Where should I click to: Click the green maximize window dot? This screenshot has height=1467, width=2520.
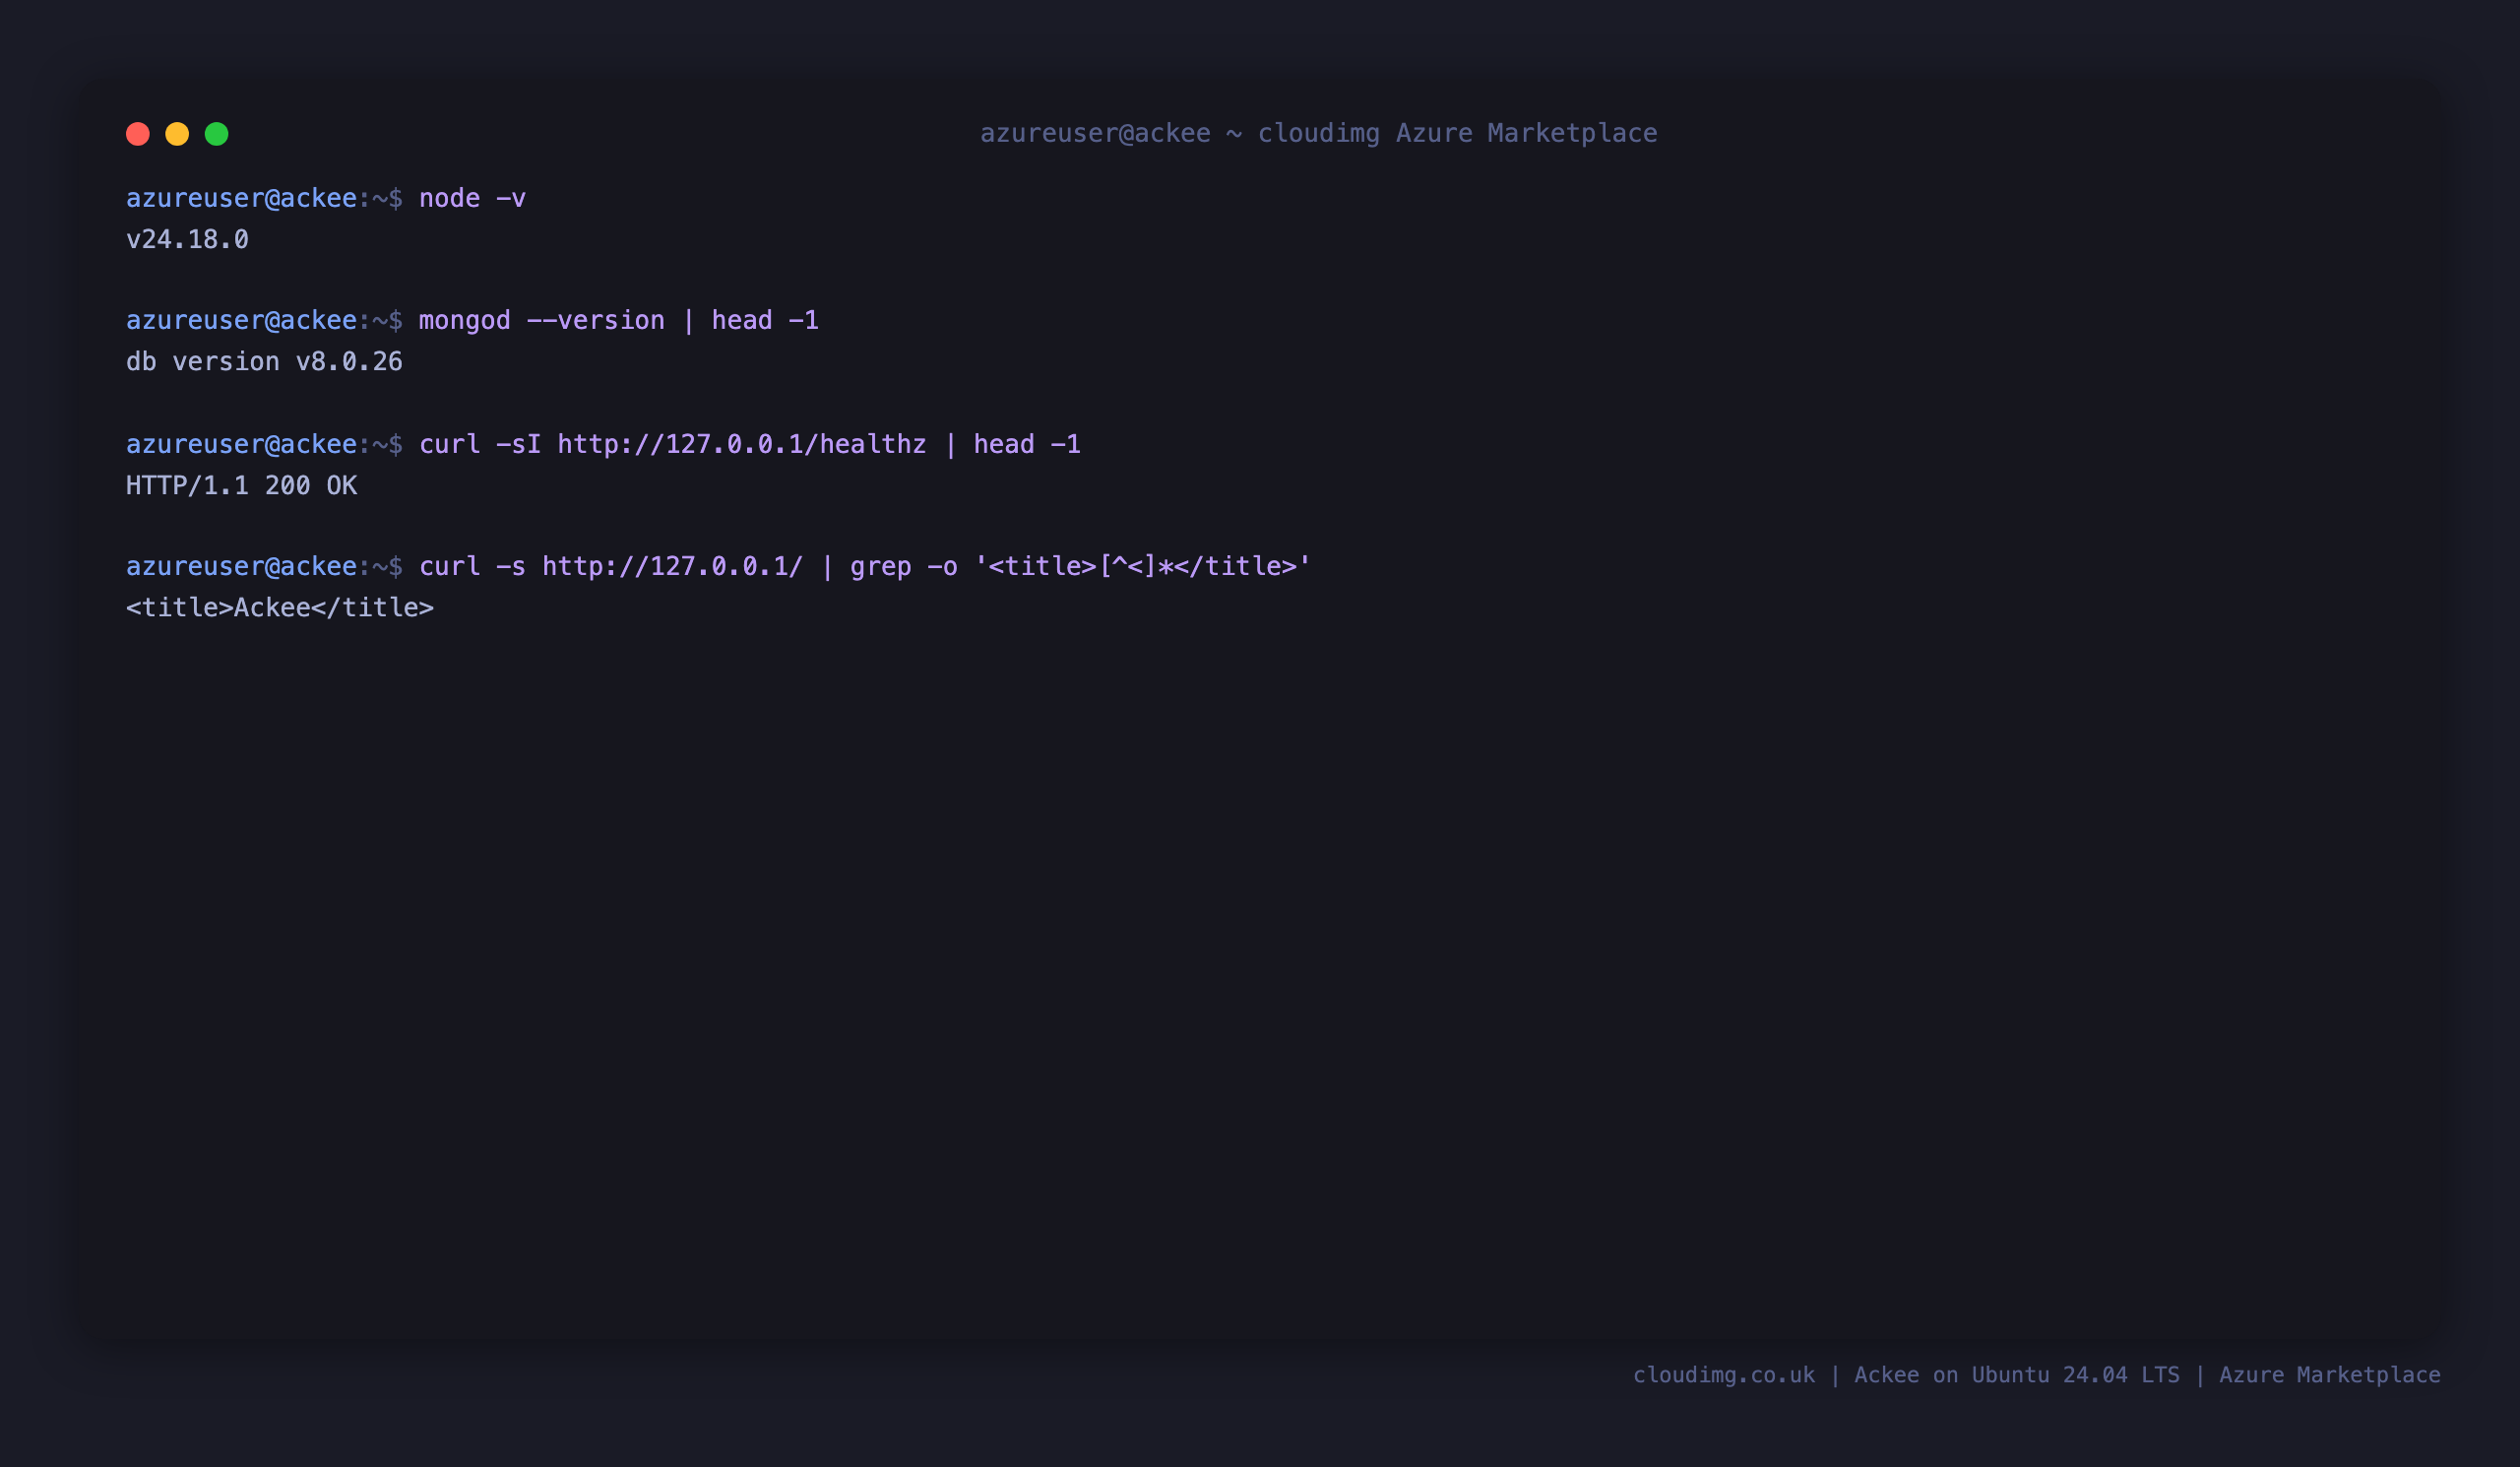coord(217,134)
